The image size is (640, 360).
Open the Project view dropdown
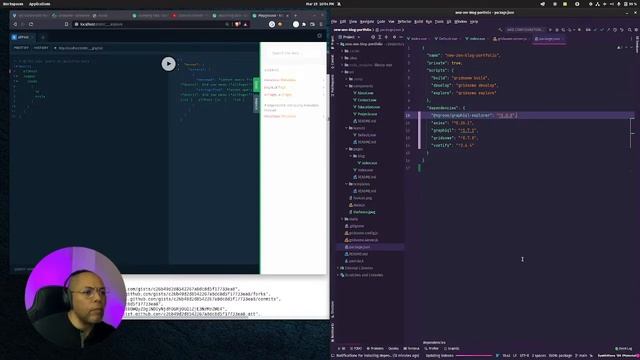tap(351, 37)
